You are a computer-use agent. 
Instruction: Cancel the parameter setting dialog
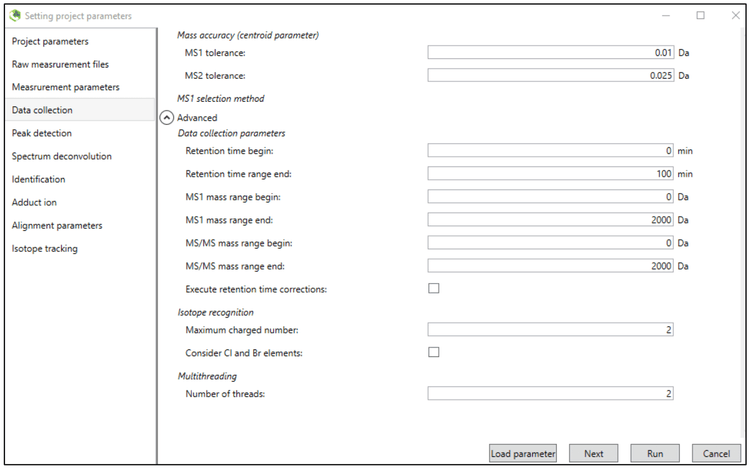(716, 453)
